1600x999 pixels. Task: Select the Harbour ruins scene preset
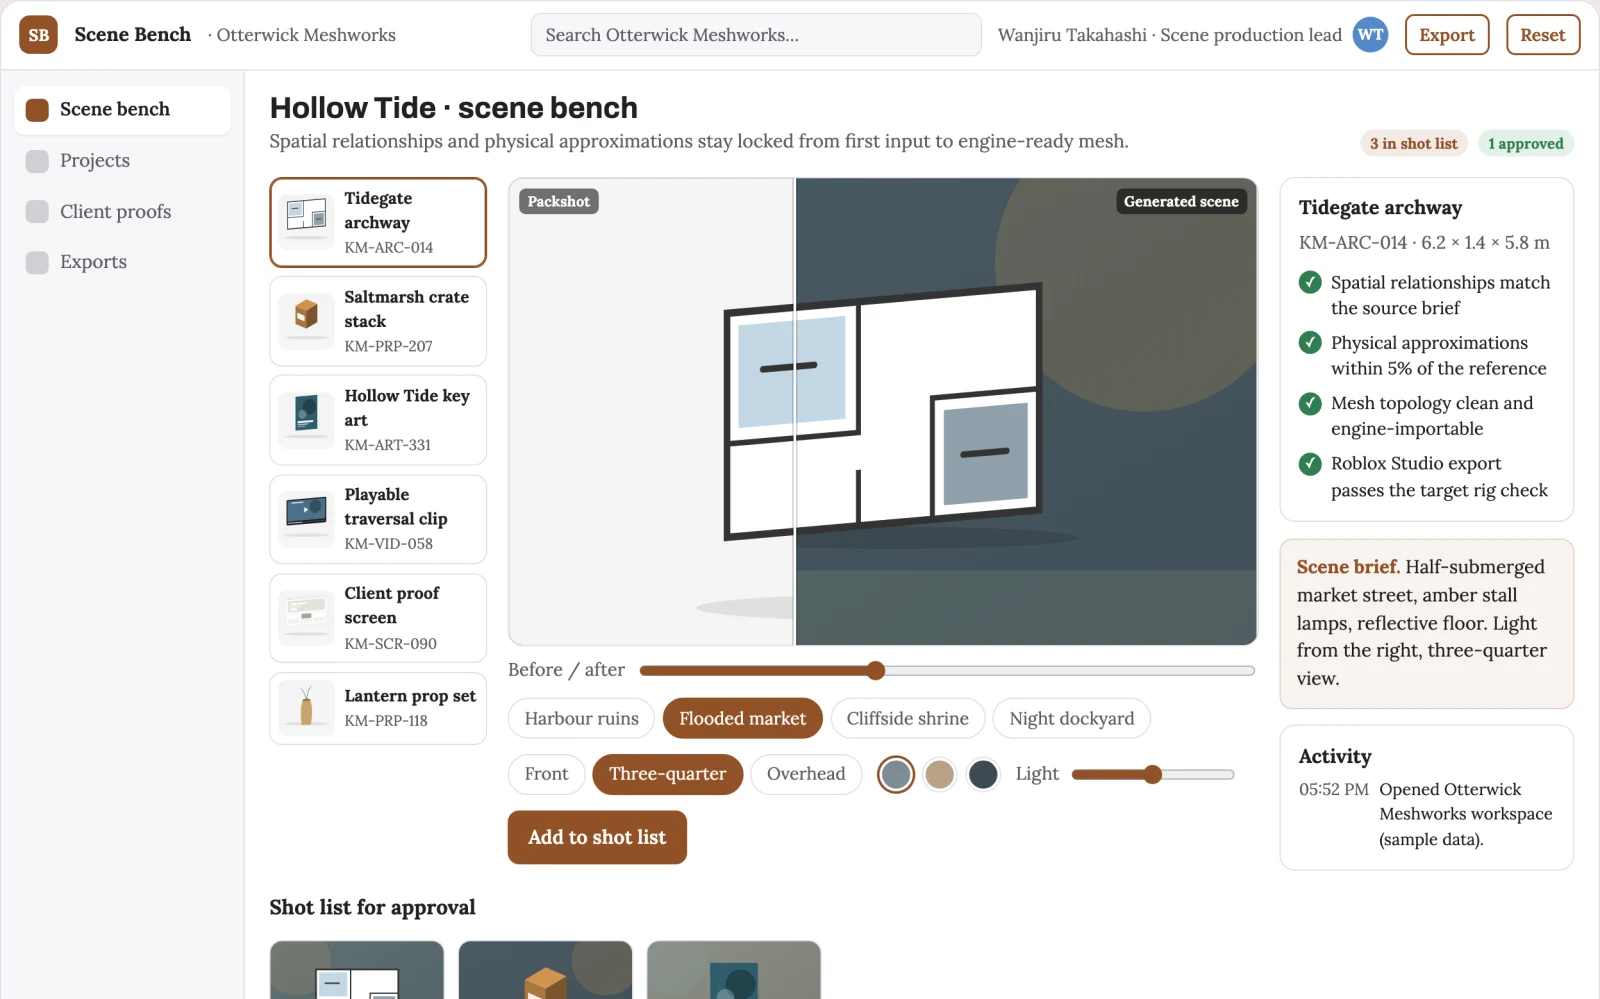coord(581,719)
